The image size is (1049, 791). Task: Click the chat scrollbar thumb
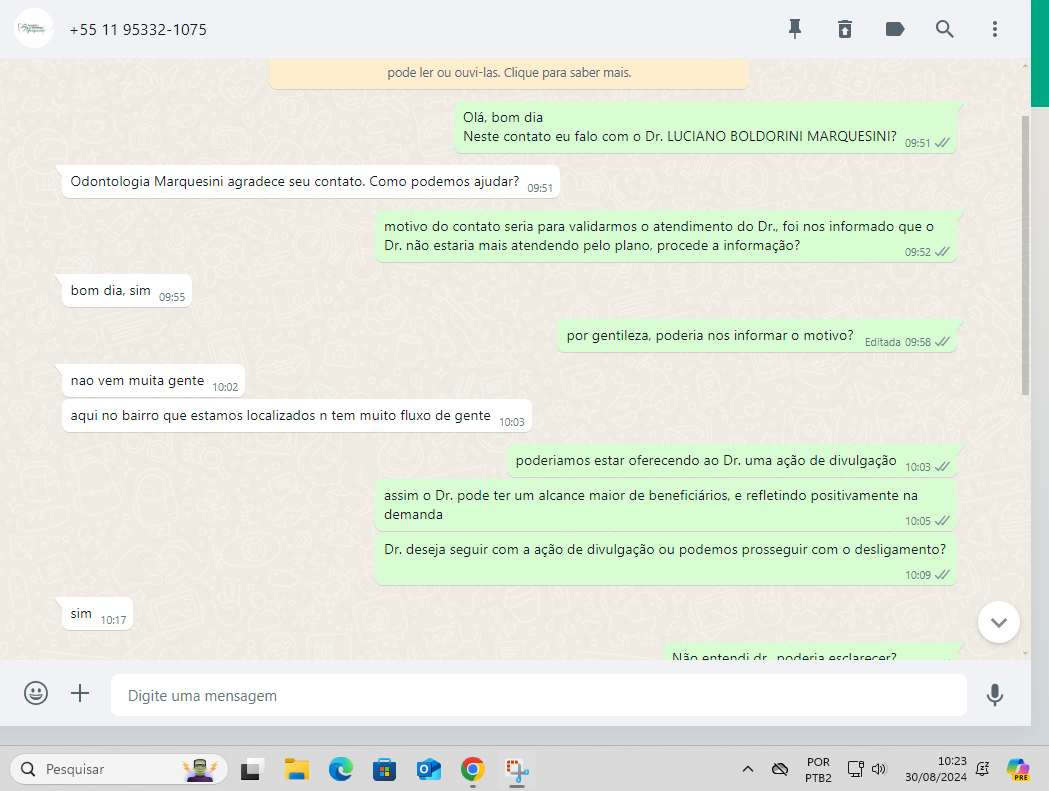(1026, 255)
